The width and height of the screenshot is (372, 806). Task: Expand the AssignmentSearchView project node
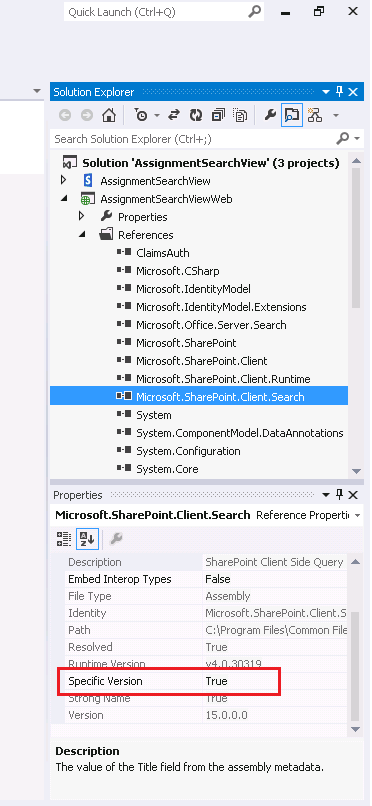(x=63, y=180)
